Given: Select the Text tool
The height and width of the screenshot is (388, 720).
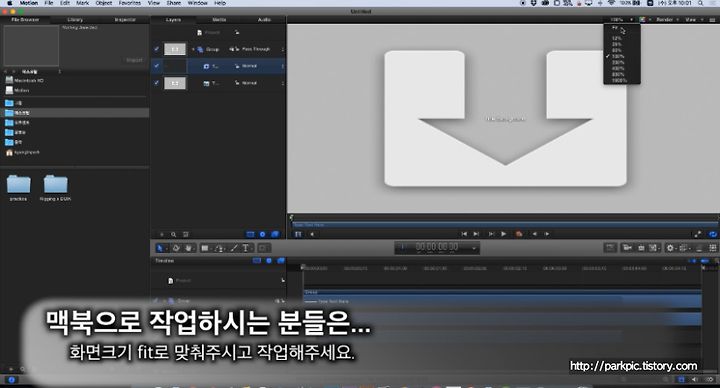Looking at the screenshot, I should (246, 248).
